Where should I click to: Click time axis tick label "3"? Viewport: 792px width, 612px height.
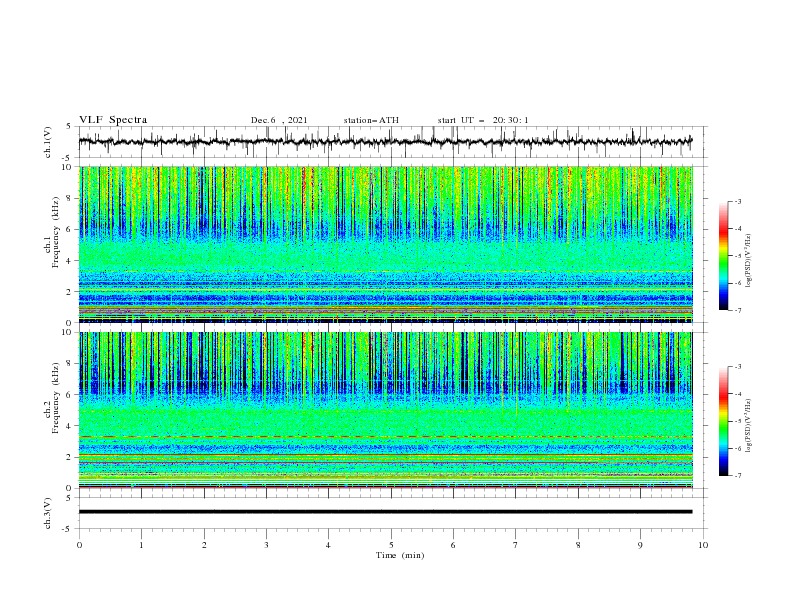click(266, 545)
